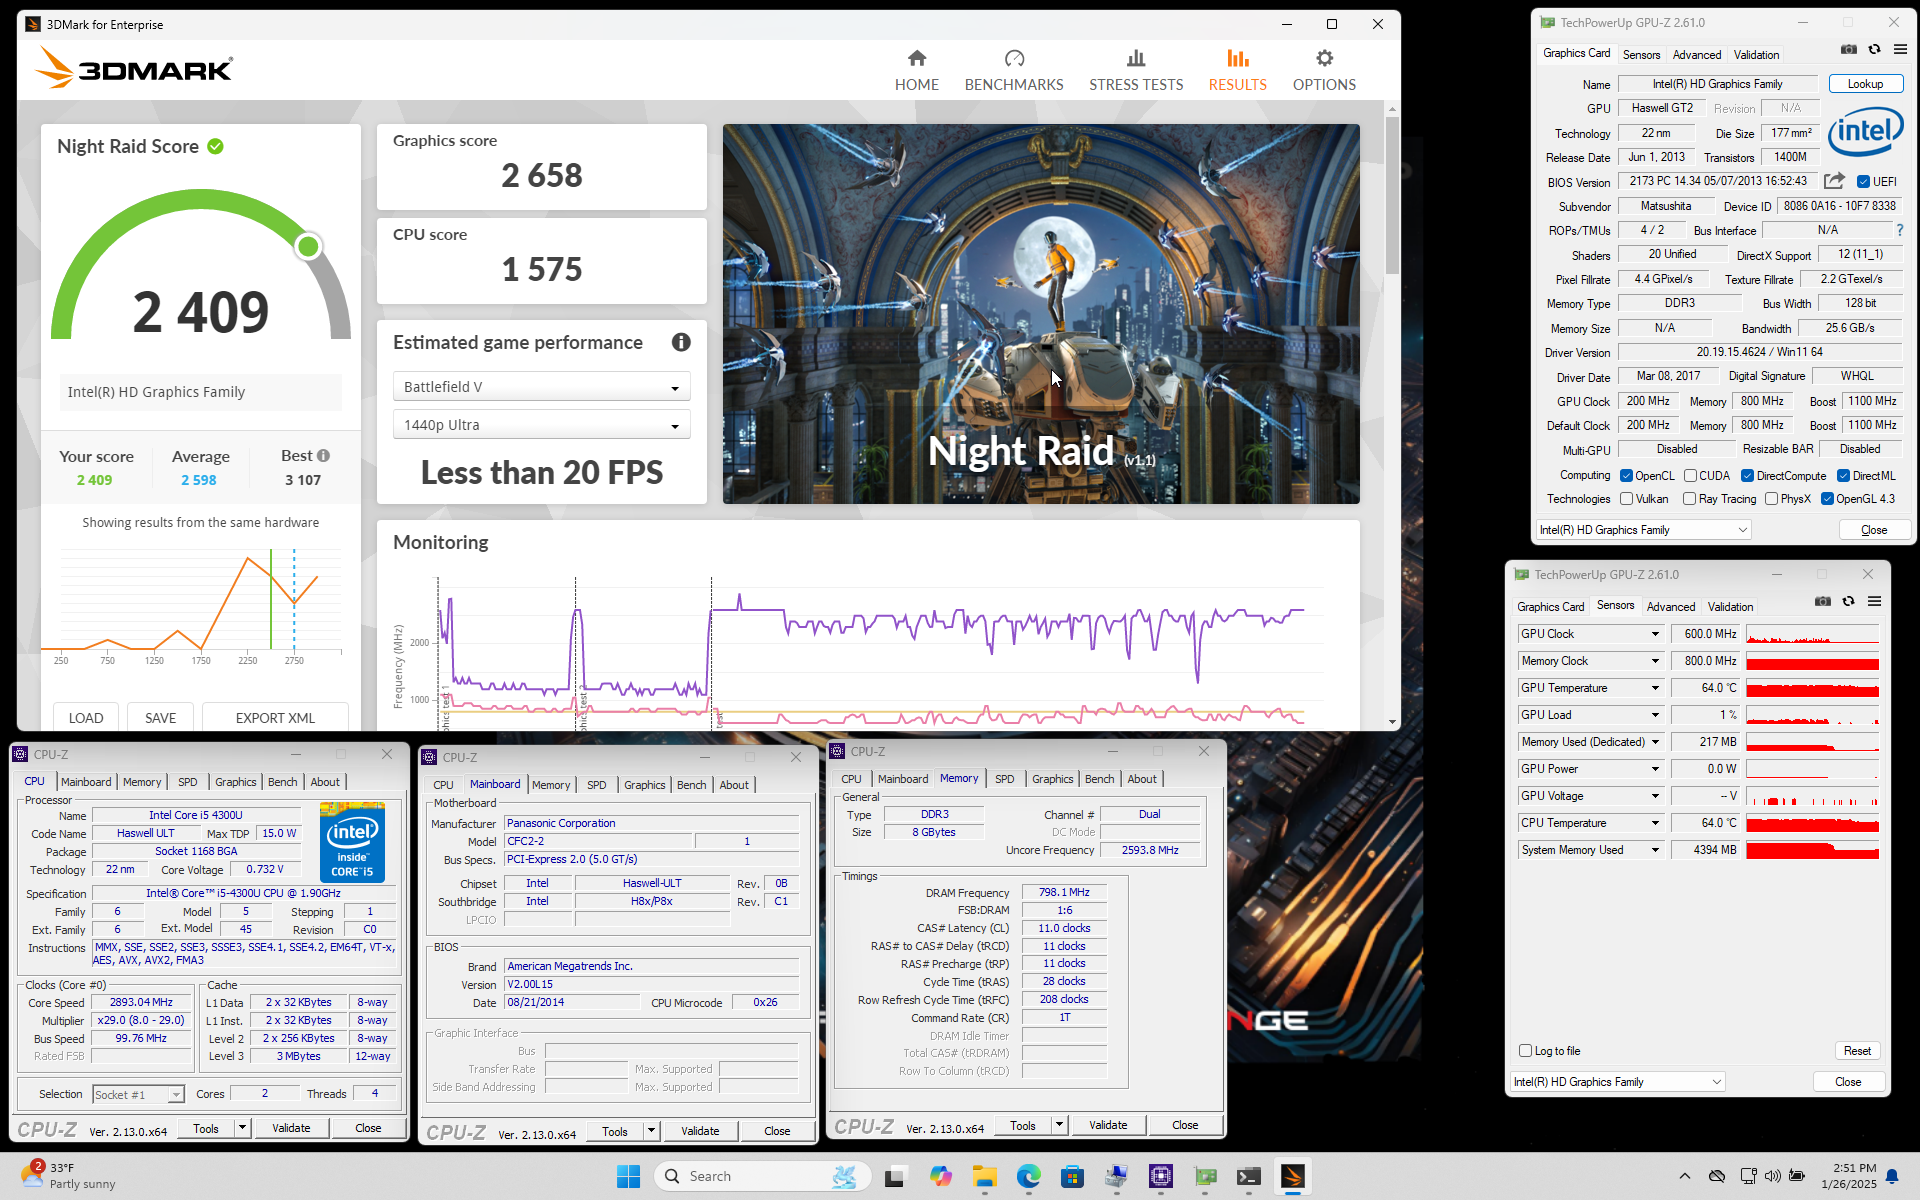Toggle DirectML checkbox in GPU-Z
Image resolution: width=1920 pixels, height=1200 pixels.
click(1843, 476)
